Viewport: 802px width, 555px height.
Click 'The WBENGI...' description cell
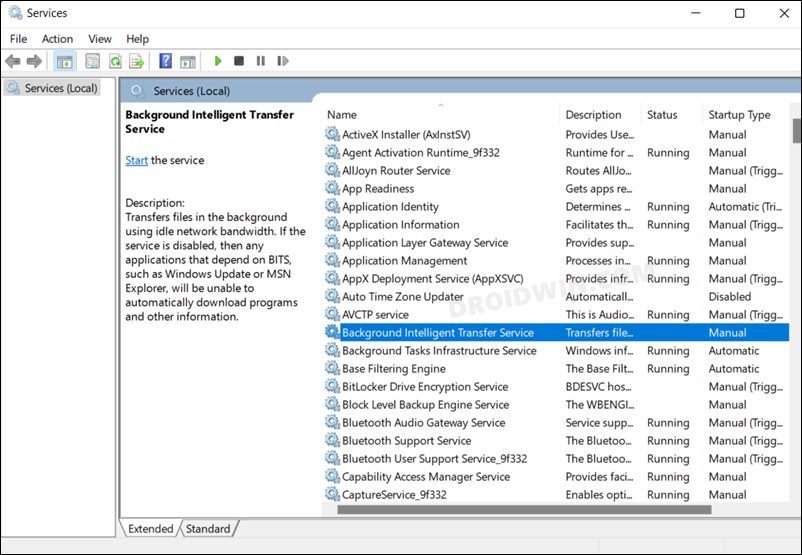click(x=599, y=404)
